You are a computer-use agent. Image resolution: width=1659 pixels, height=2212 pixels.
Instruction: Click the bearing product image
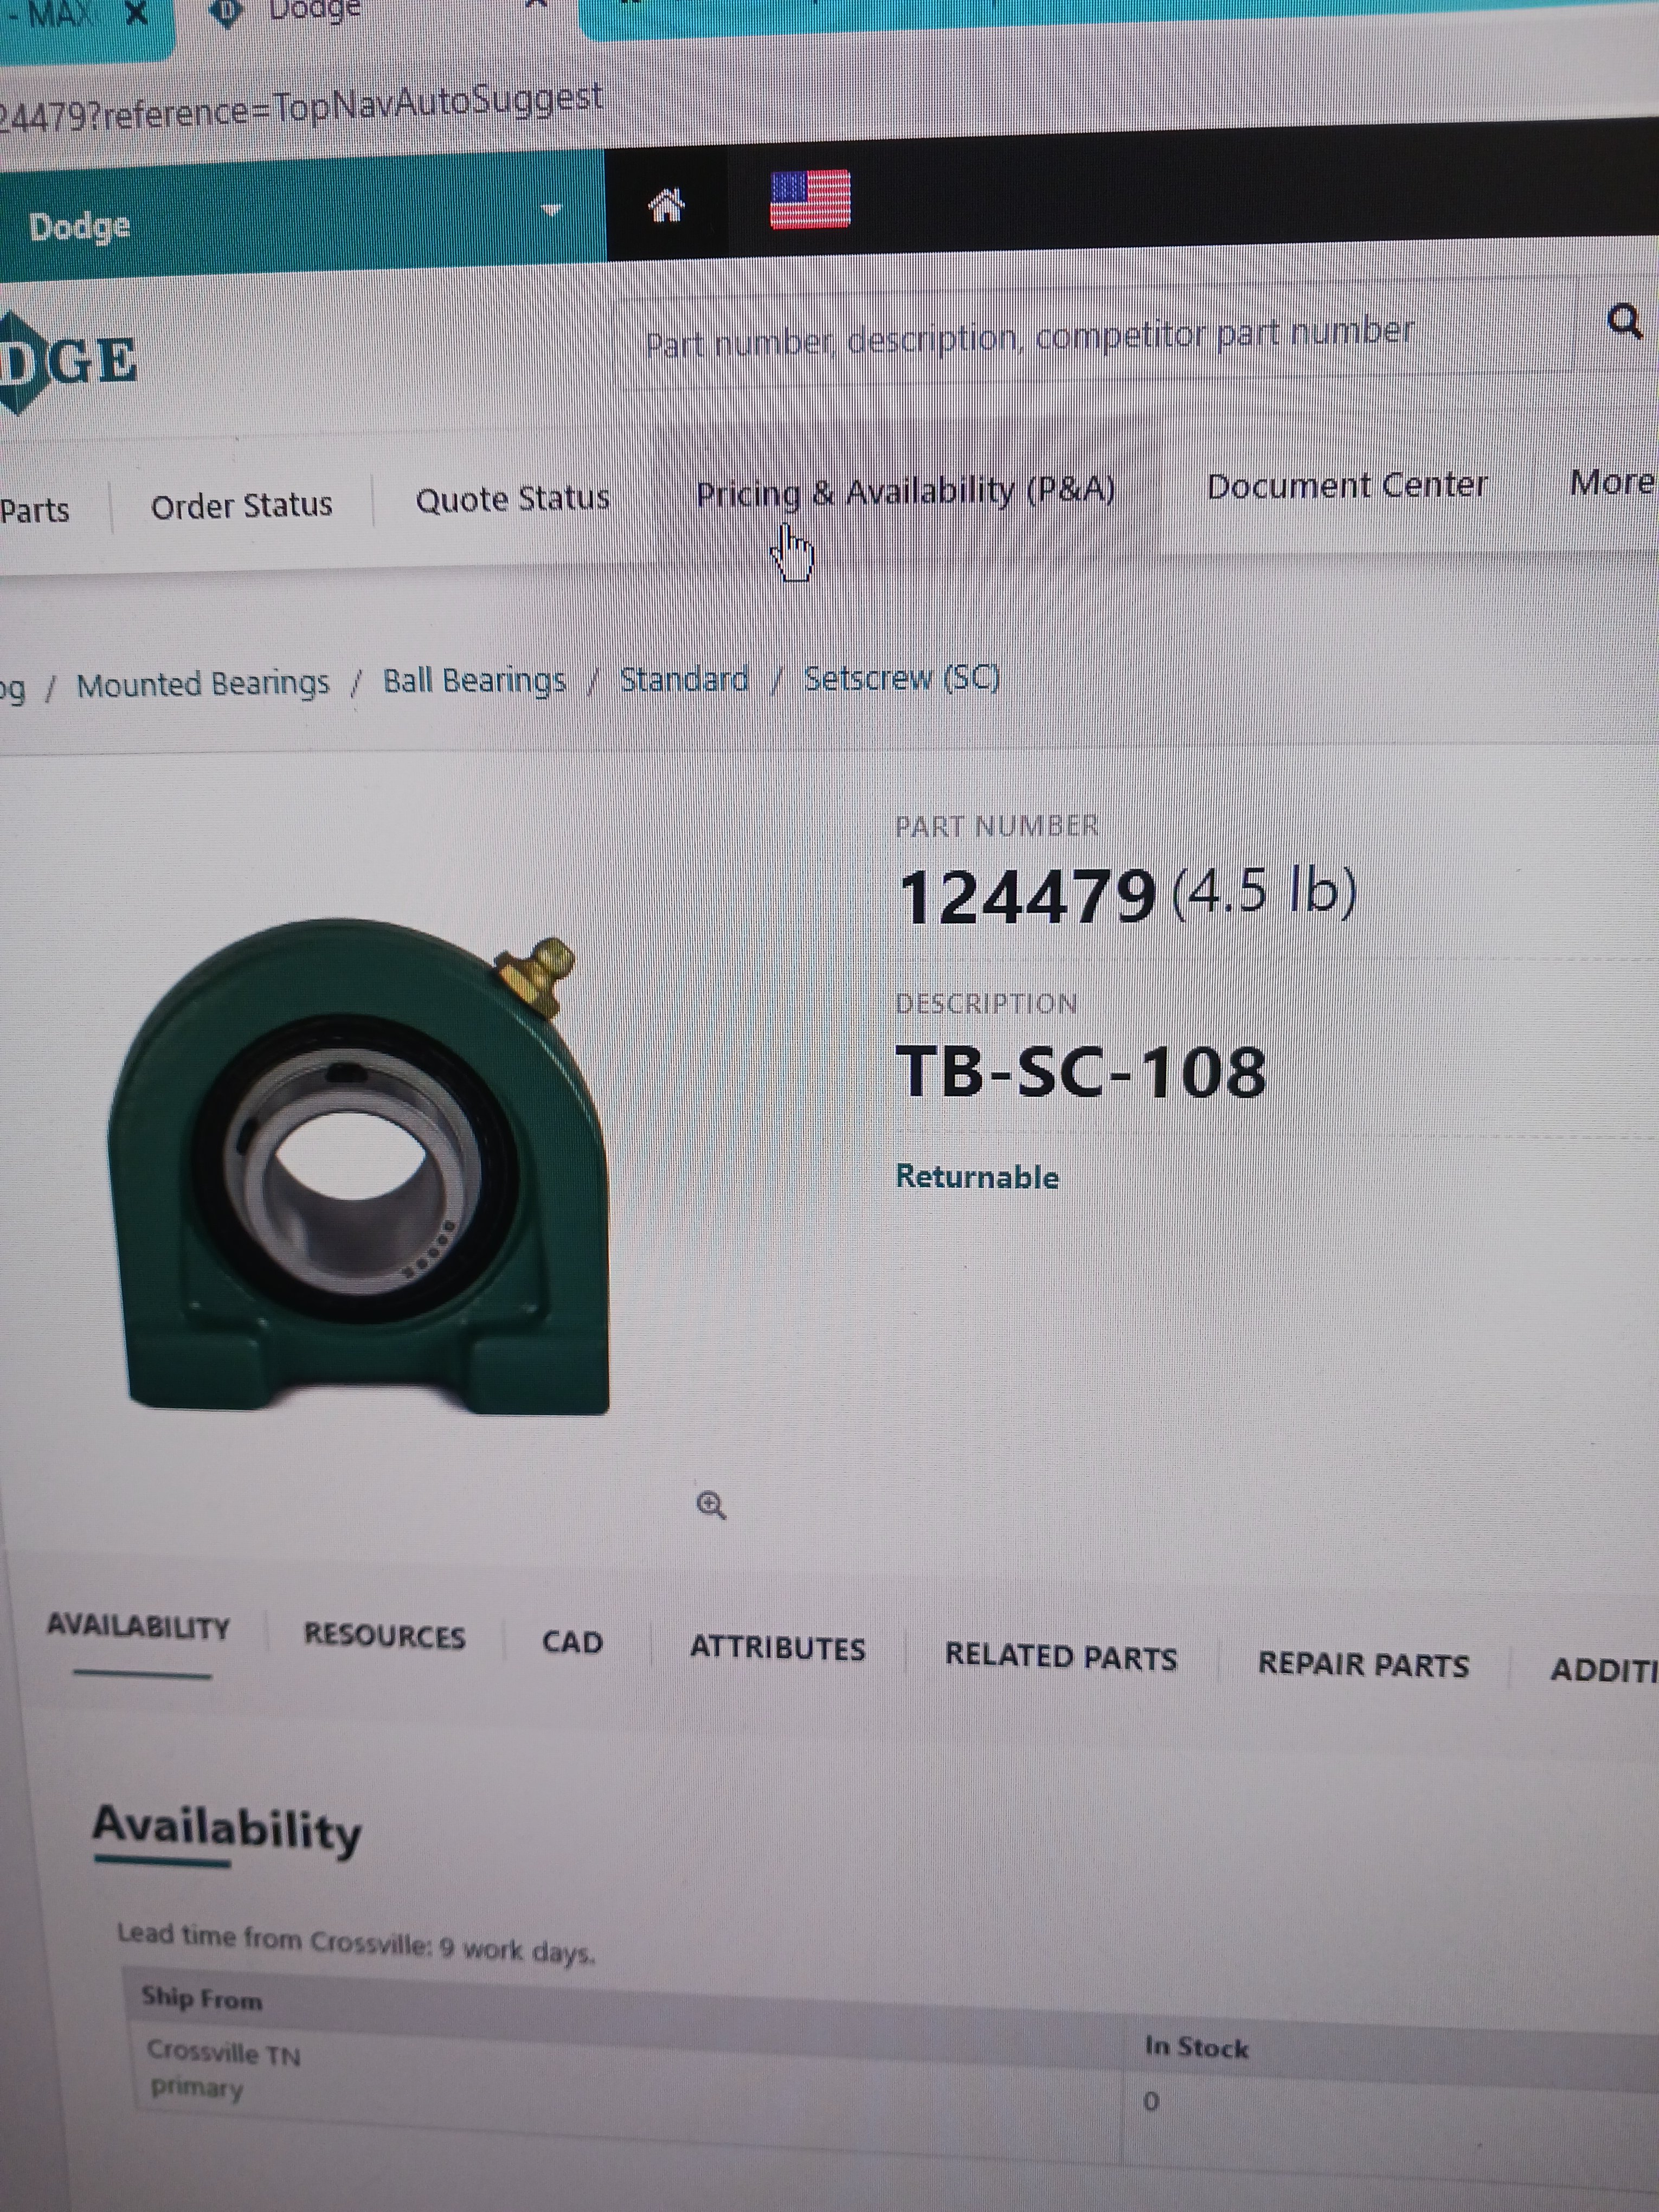coord(357,1166)
